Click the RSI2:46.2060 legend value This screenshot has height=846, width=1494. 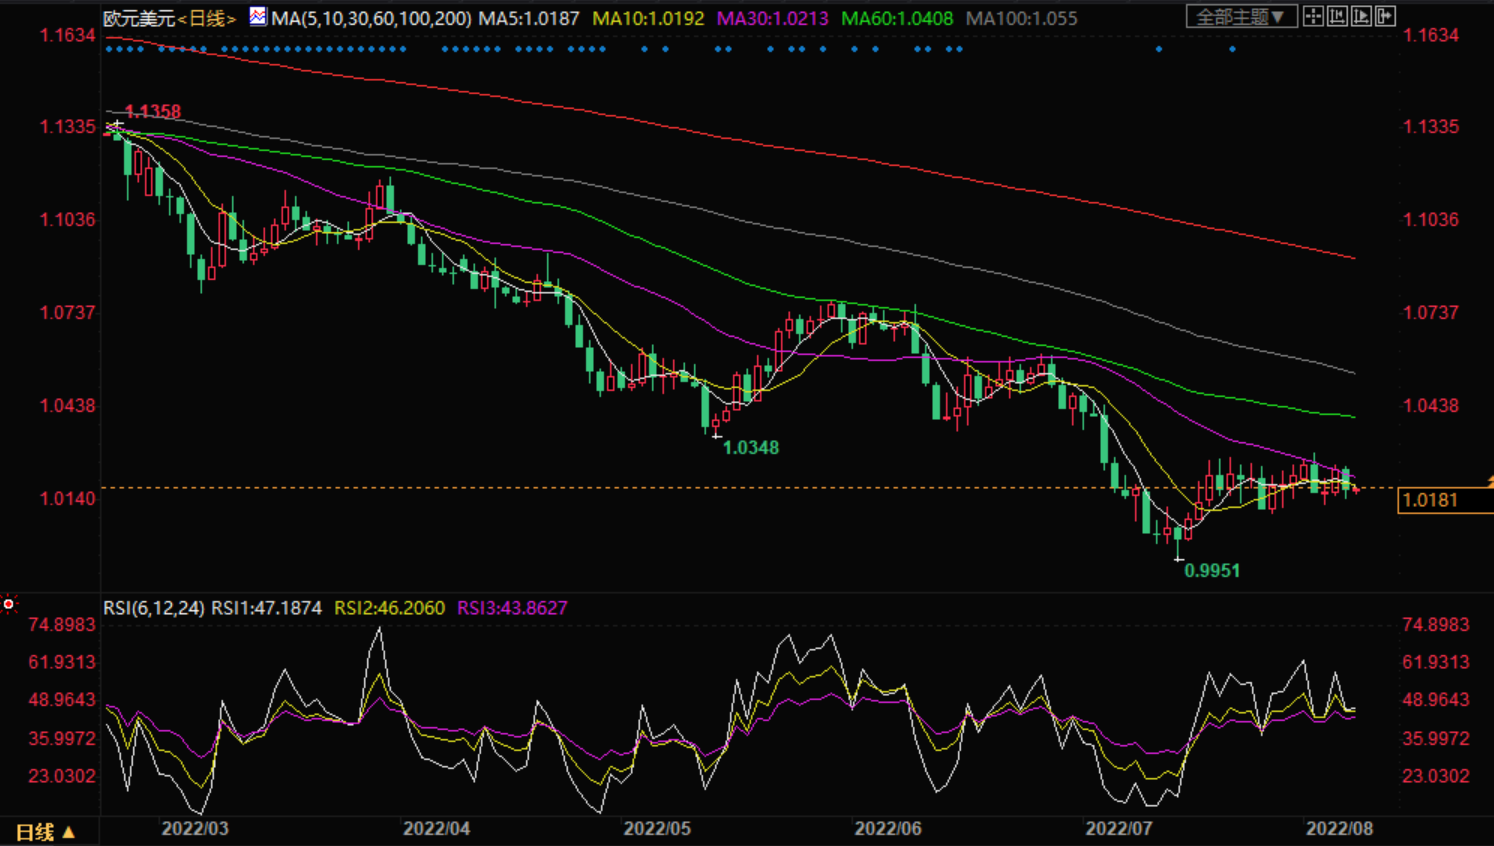click(390, 608)
